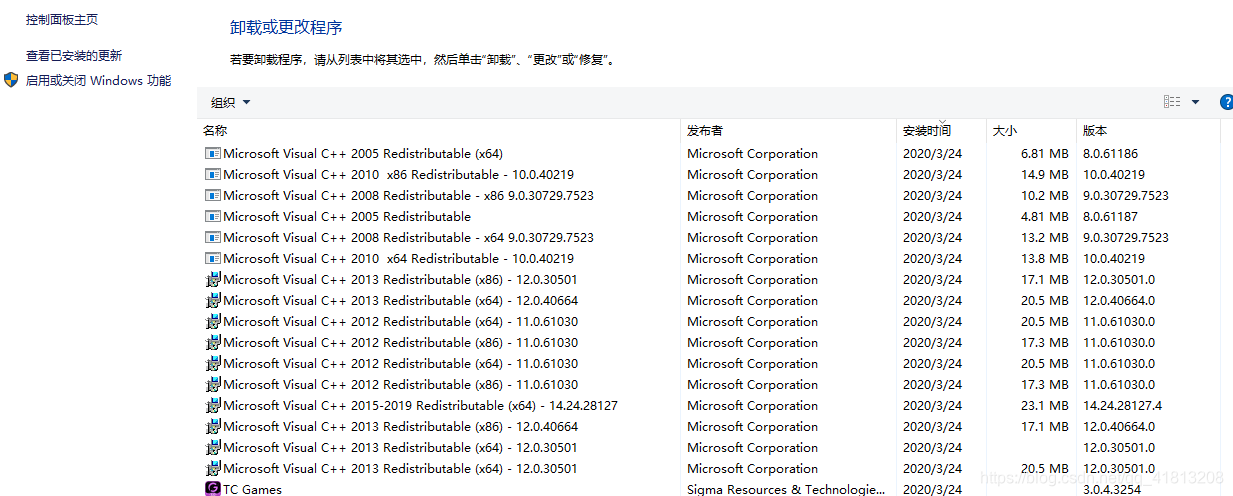Image resolution: width=1233 pixels, height=496 pixels.
Task: Click version 14.24.28127.4 cell
Action: [1123, 406]
